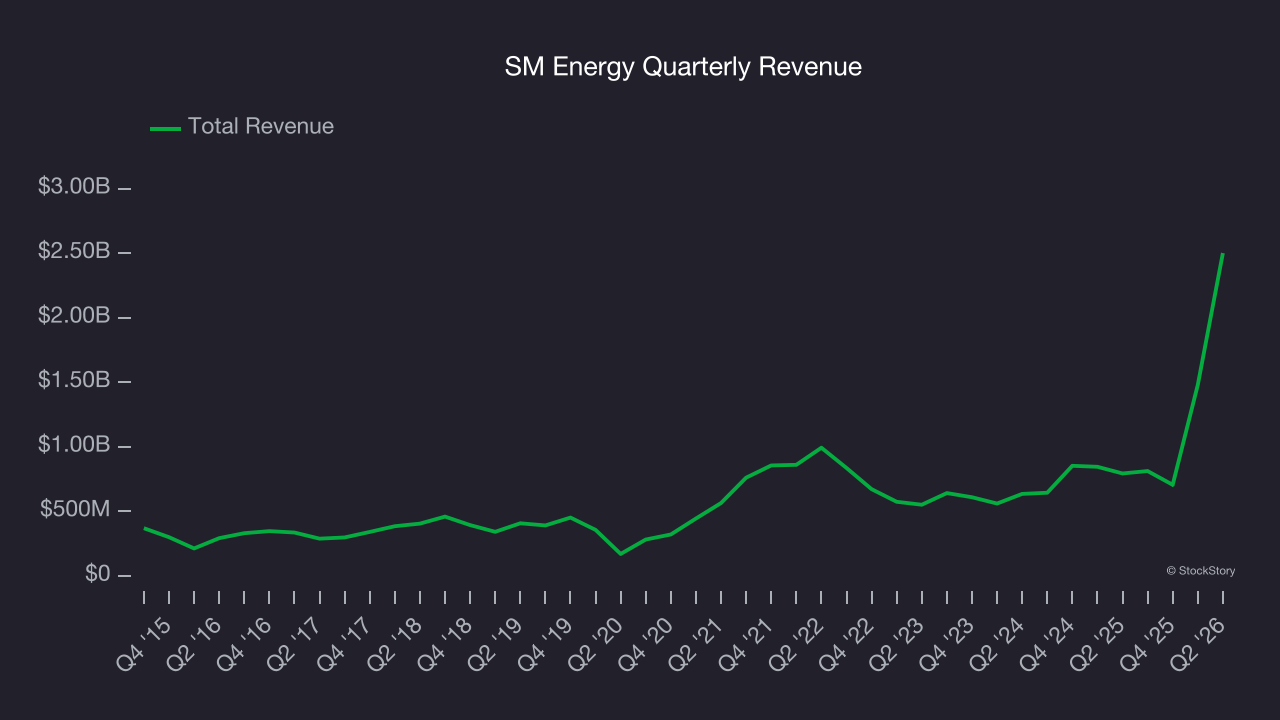Image resolution: width=1280 pixels, height=720 pixels.
Task: Click the $0 axis label
Action: 97,575
